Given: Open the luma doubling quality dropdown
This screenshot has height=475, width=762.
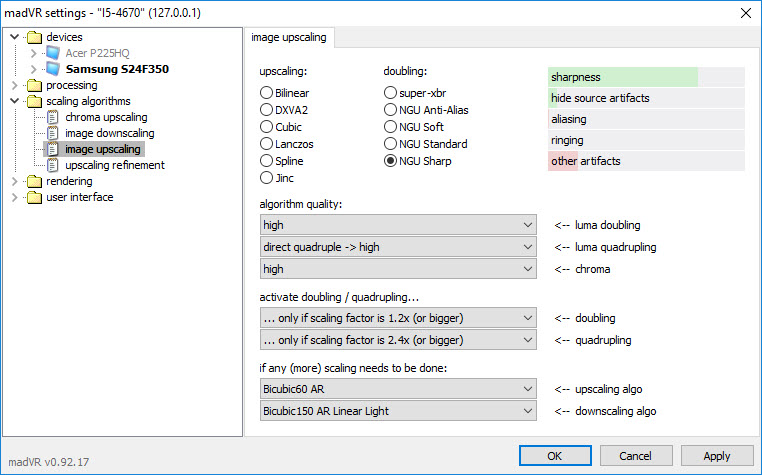Looking at the screenshot, I should coord(398,225).
